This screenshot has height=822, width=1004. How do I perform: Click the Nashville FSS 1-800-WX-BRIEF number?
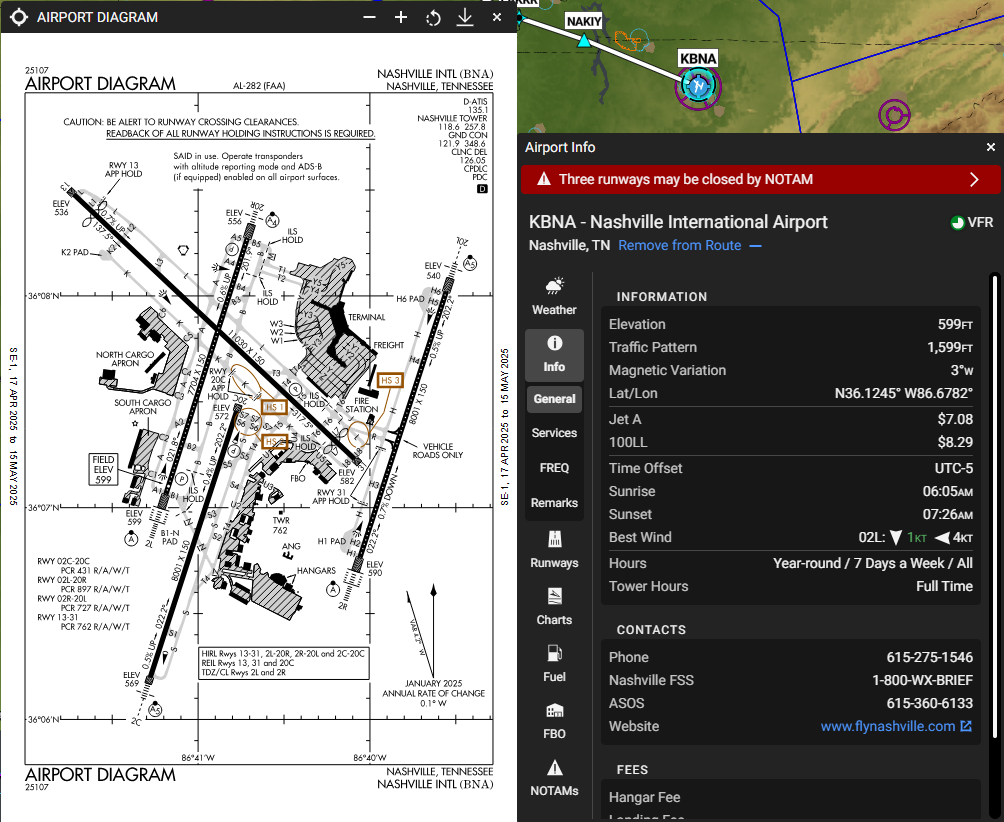(923, 680)
